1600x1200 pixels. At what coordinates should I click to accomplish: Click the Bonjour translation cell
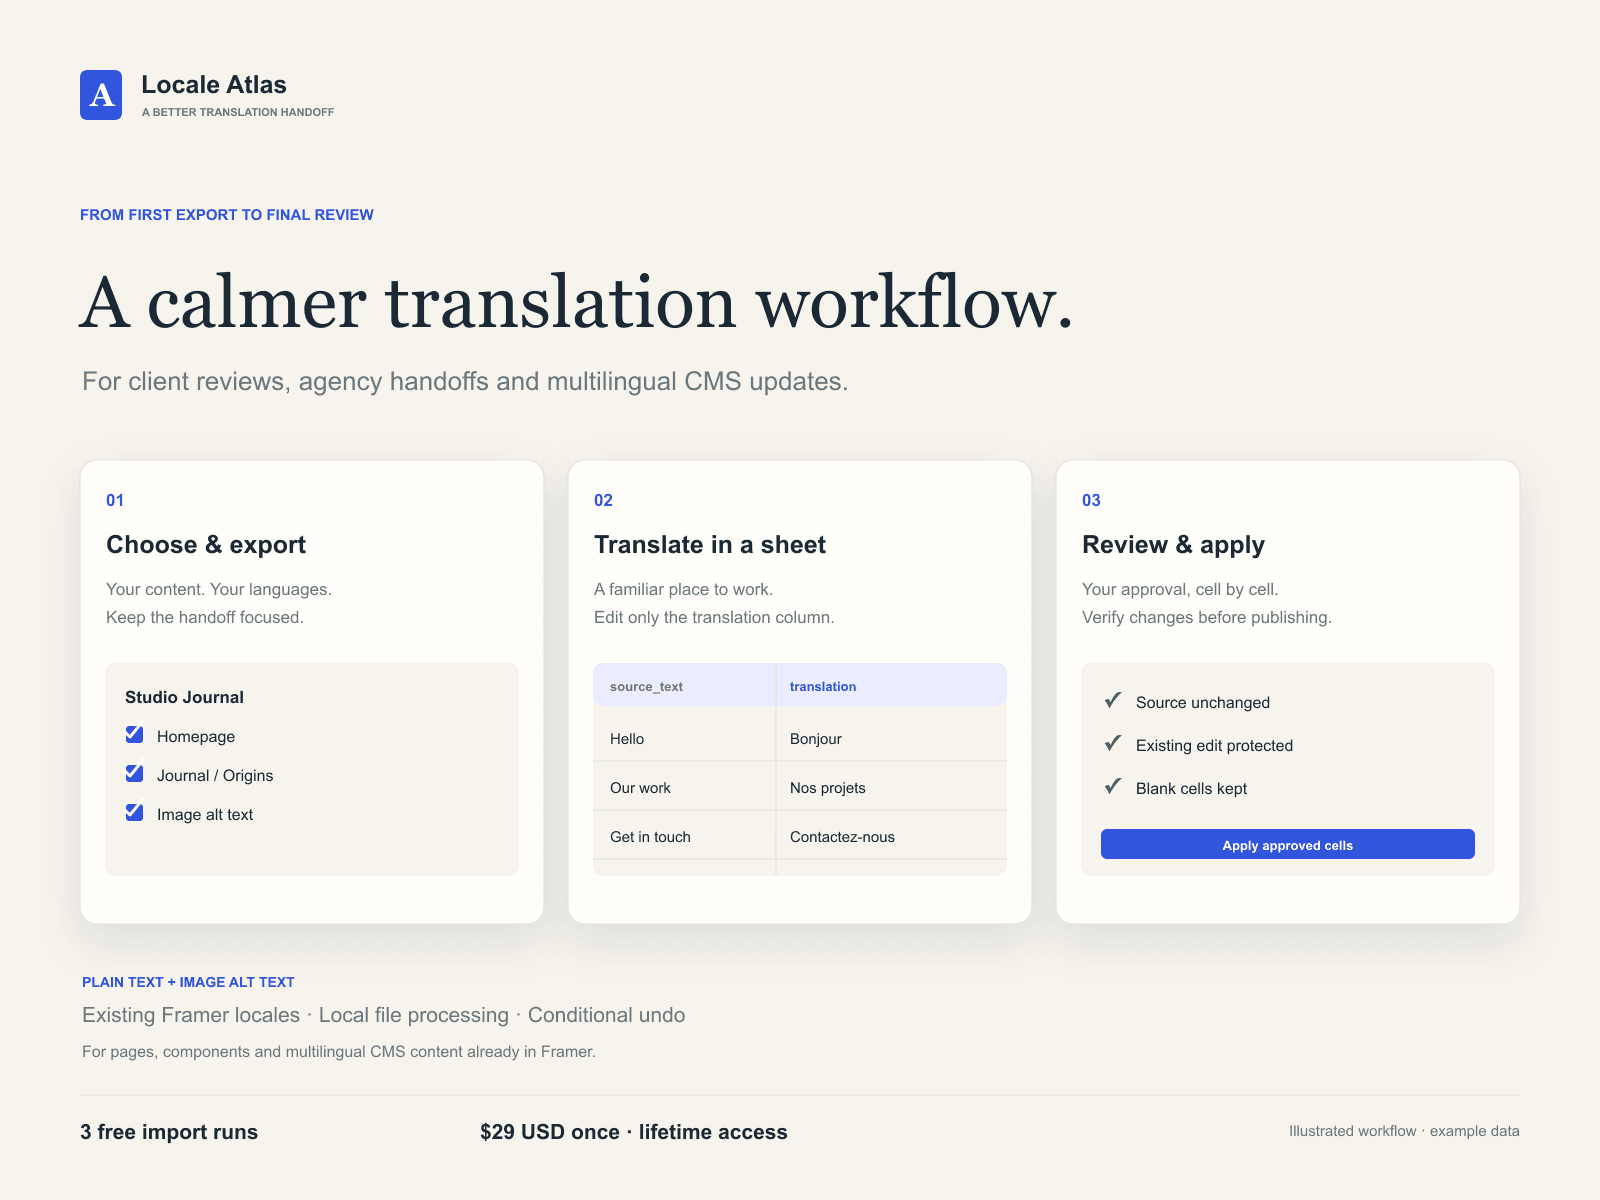pos(891,738)
